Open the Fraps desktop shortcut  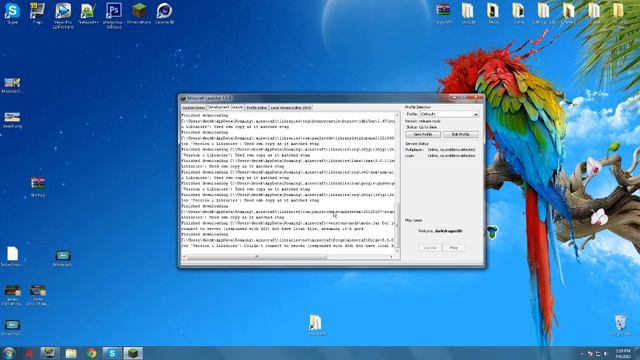pos(38,12)
